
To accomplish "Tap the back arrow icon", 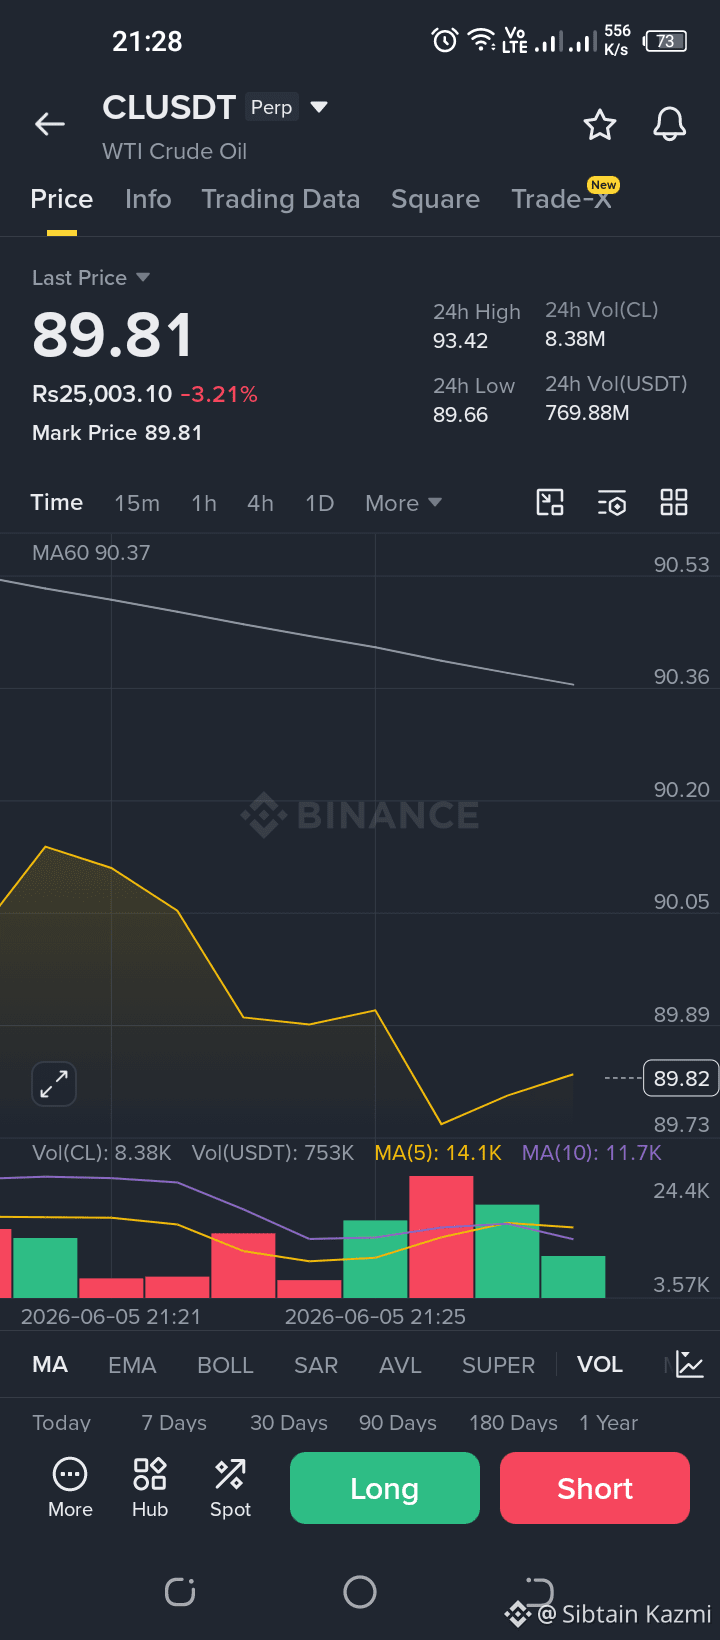I will (x=50, y=124).
